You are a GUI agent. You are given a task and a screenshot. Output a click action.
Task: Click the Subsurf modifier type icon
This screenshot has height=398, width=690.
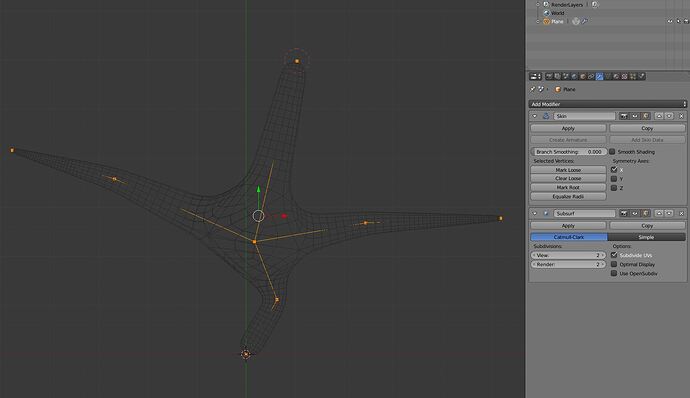pyautogui.click(x=546, y=214)
